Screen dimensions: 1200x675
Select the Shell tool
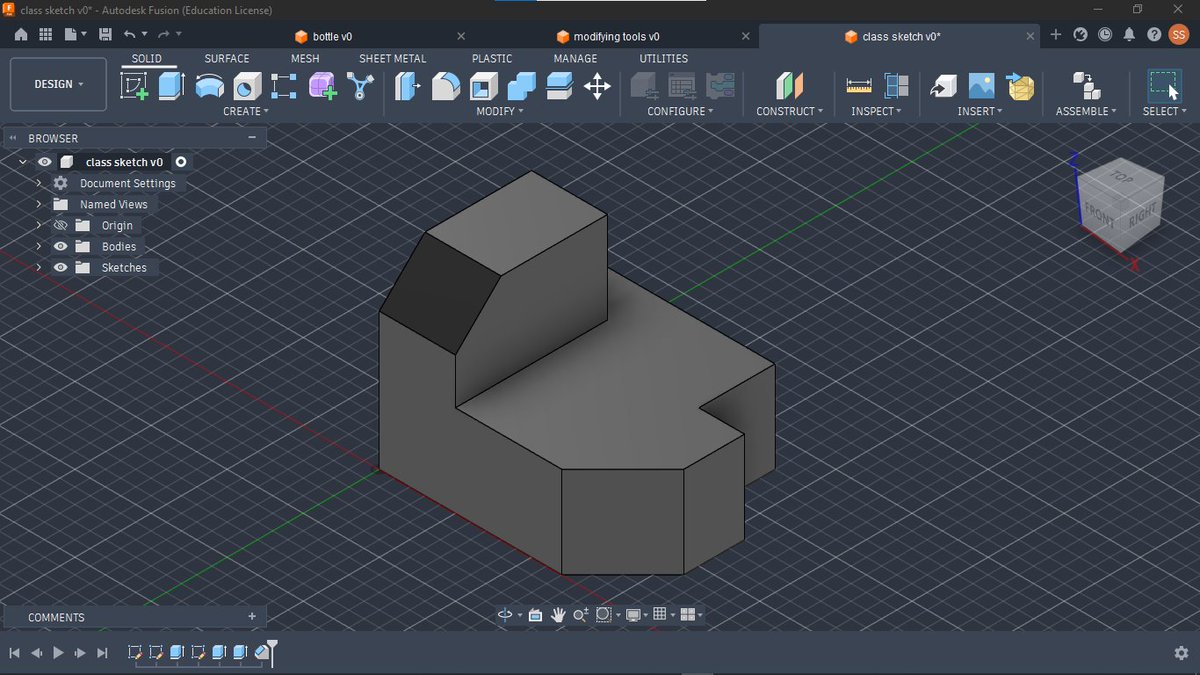click(484, 86)
